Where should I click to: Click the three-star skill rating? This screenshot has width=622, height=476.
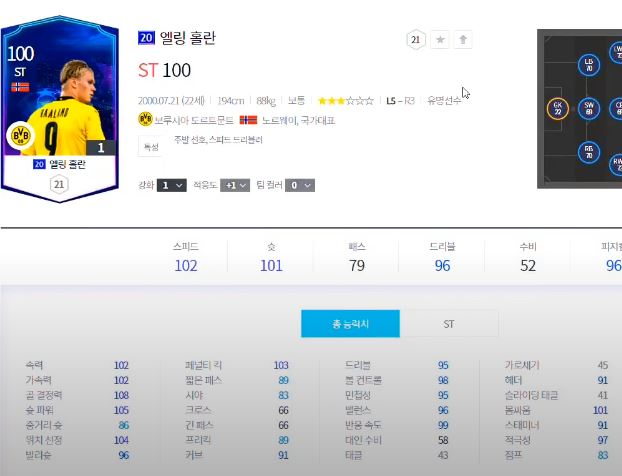pyautogui.click(x=346, y=101)
